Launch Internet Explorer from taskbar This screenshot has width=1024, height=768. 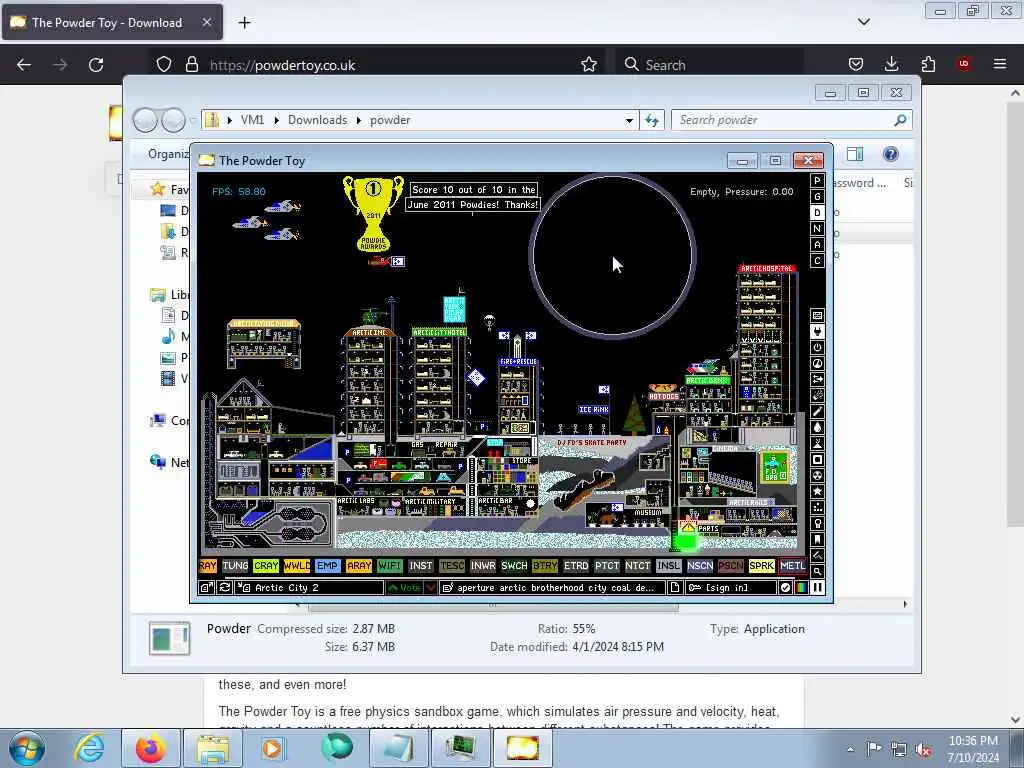click(x=89, y=748)
